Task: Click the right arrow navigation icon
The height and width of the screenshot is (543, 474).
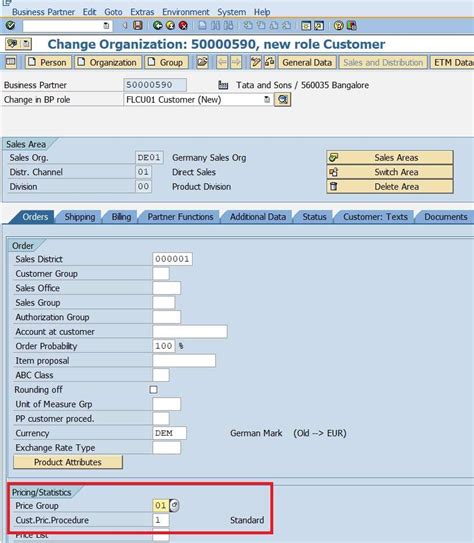Action: (x=236, y=62)
